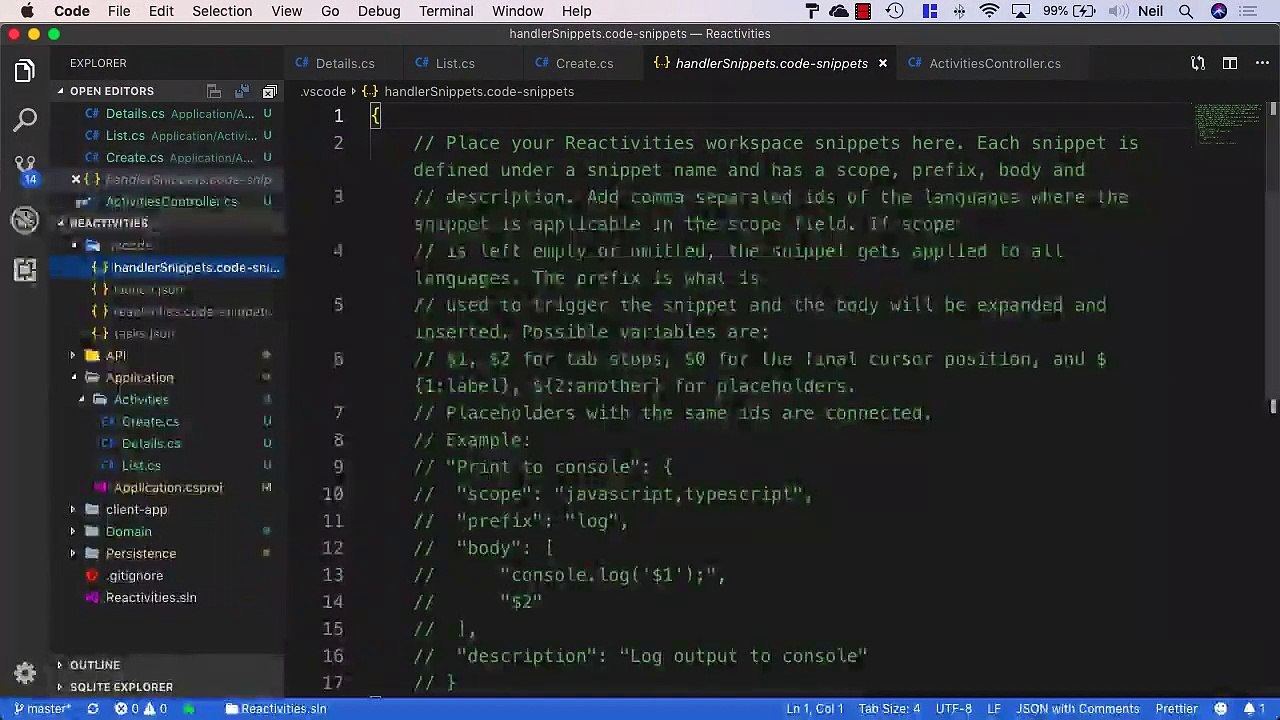The width and height of the screenshot is (1280, 720).
Task: Open .gitignore in file tree
Action: pyautogui.click(x=135, y=575)
